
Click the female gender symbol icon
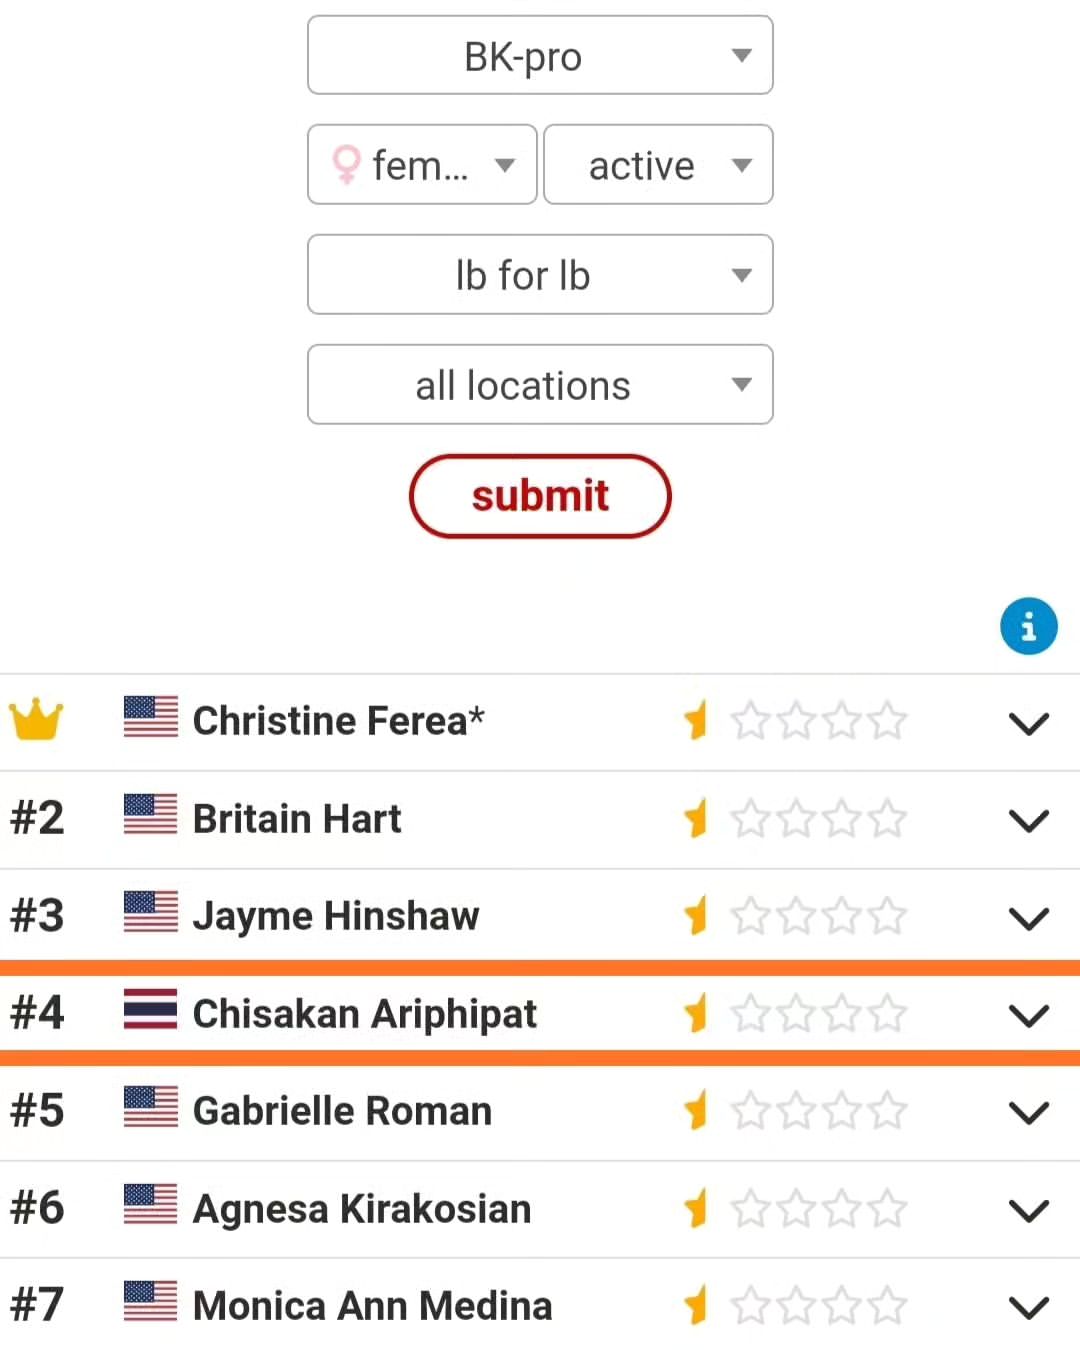click(x=346, y=165)
